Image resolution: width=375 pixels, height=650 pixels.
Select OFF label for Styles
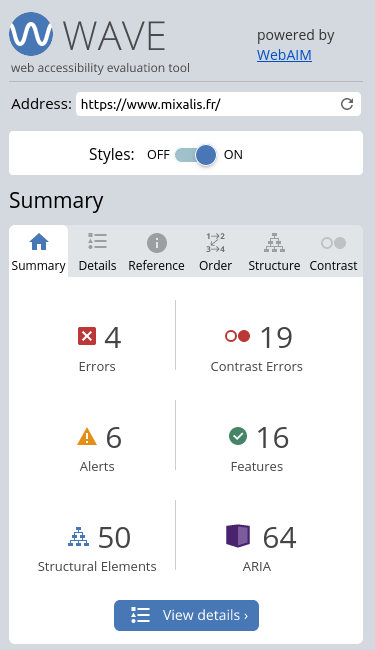point(158,155)
